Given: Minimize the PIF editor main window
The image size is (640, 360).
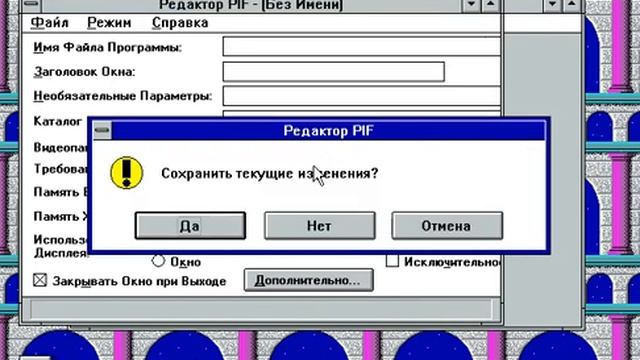Looking at the screenshot, I should click(x=471, y=5).
